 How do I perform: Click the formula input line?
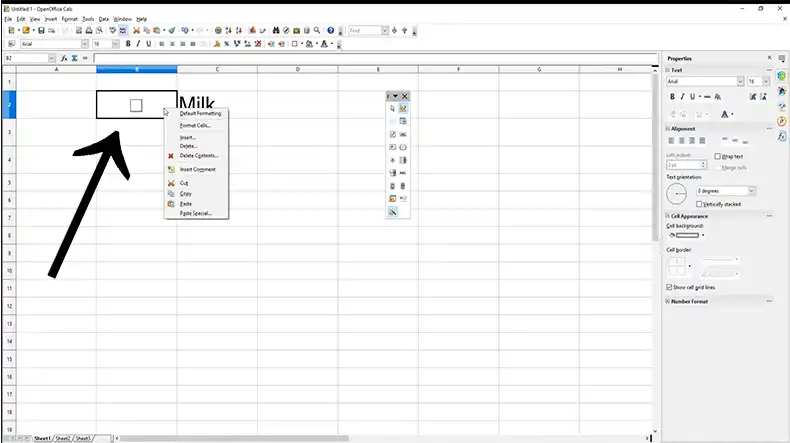[x=375, y=58]
